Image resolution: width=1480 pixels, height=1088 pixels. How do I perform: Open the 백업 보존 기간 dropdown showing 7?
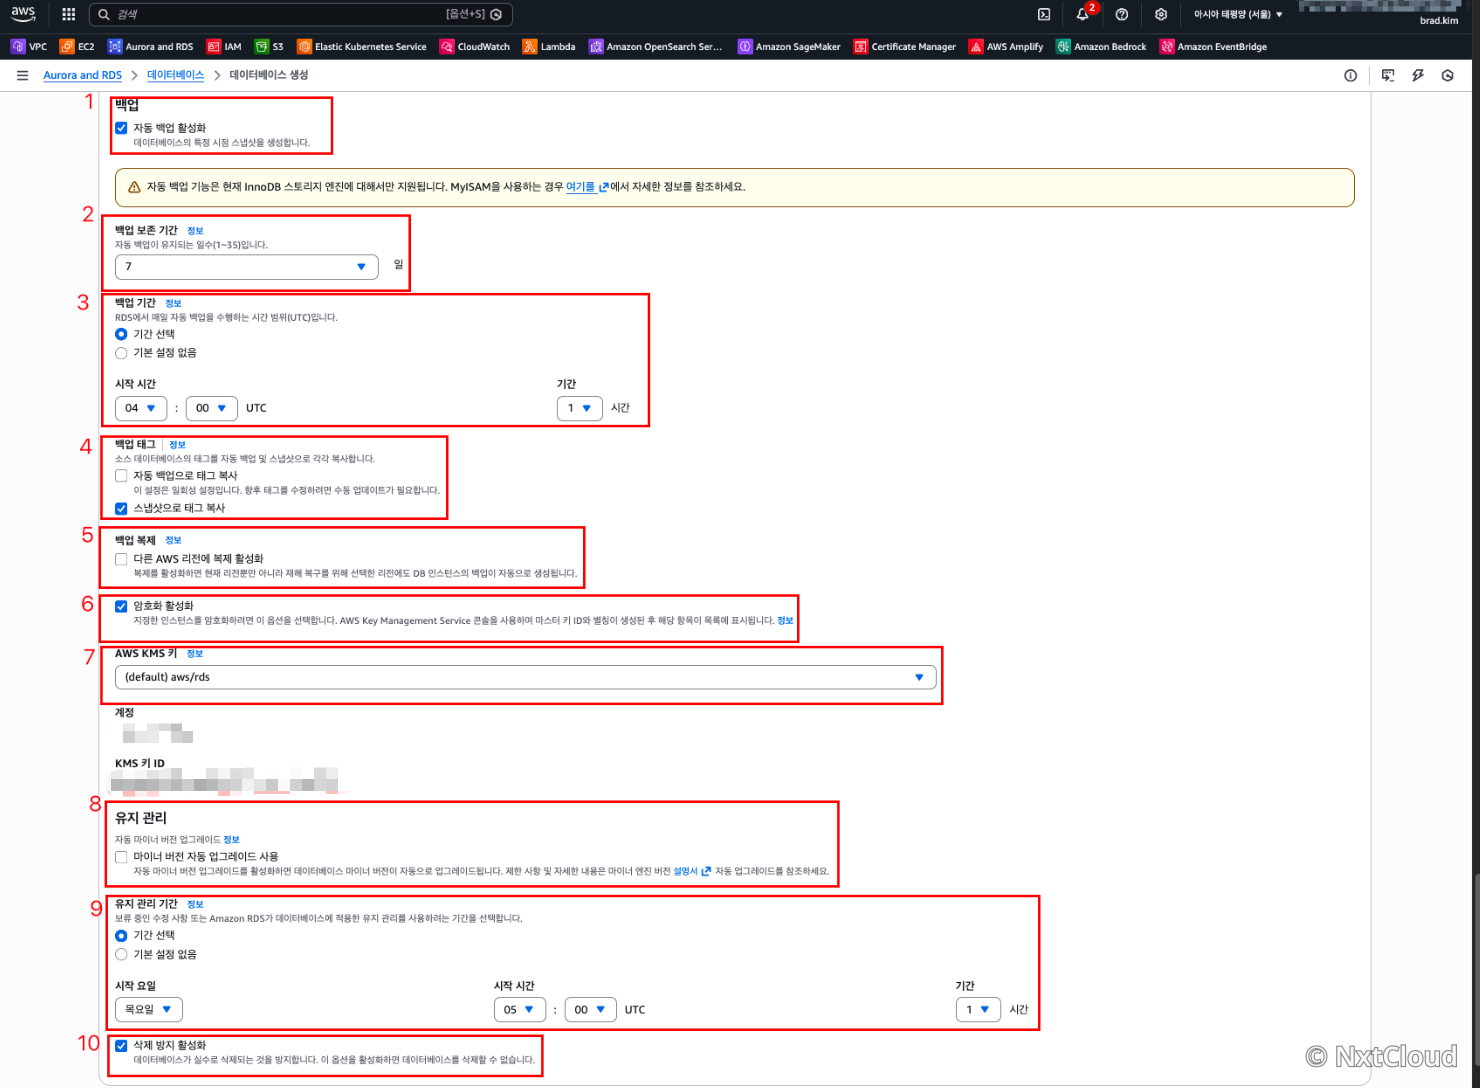tap(247, 267)
